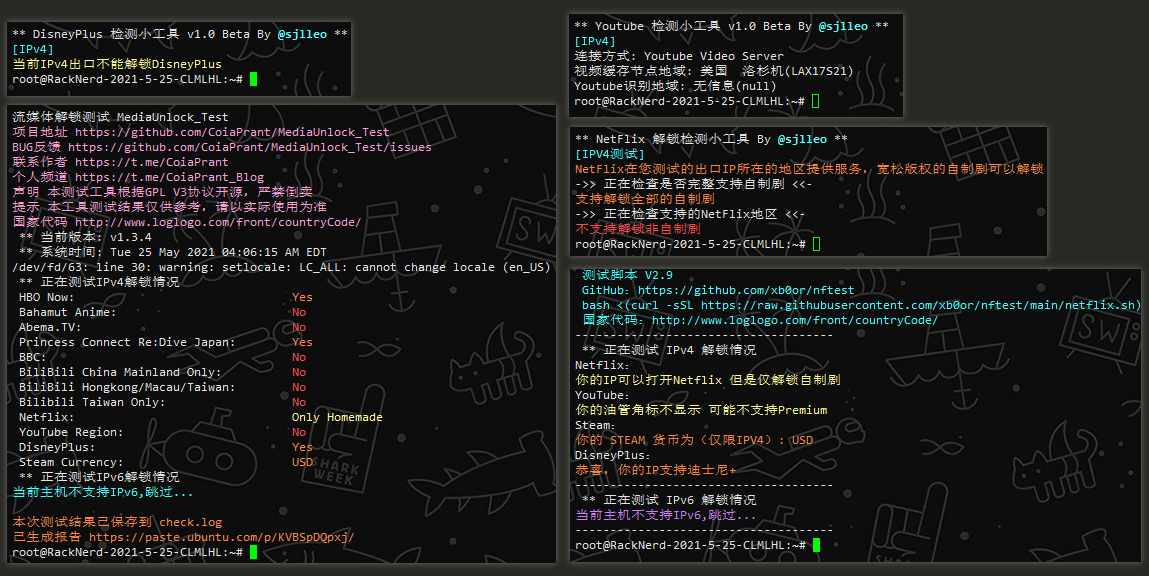Screen dimensions: 1149x576
Task: Select the Princess Connect Re:Dive Japan Yes result
Action: coord(302,342)
